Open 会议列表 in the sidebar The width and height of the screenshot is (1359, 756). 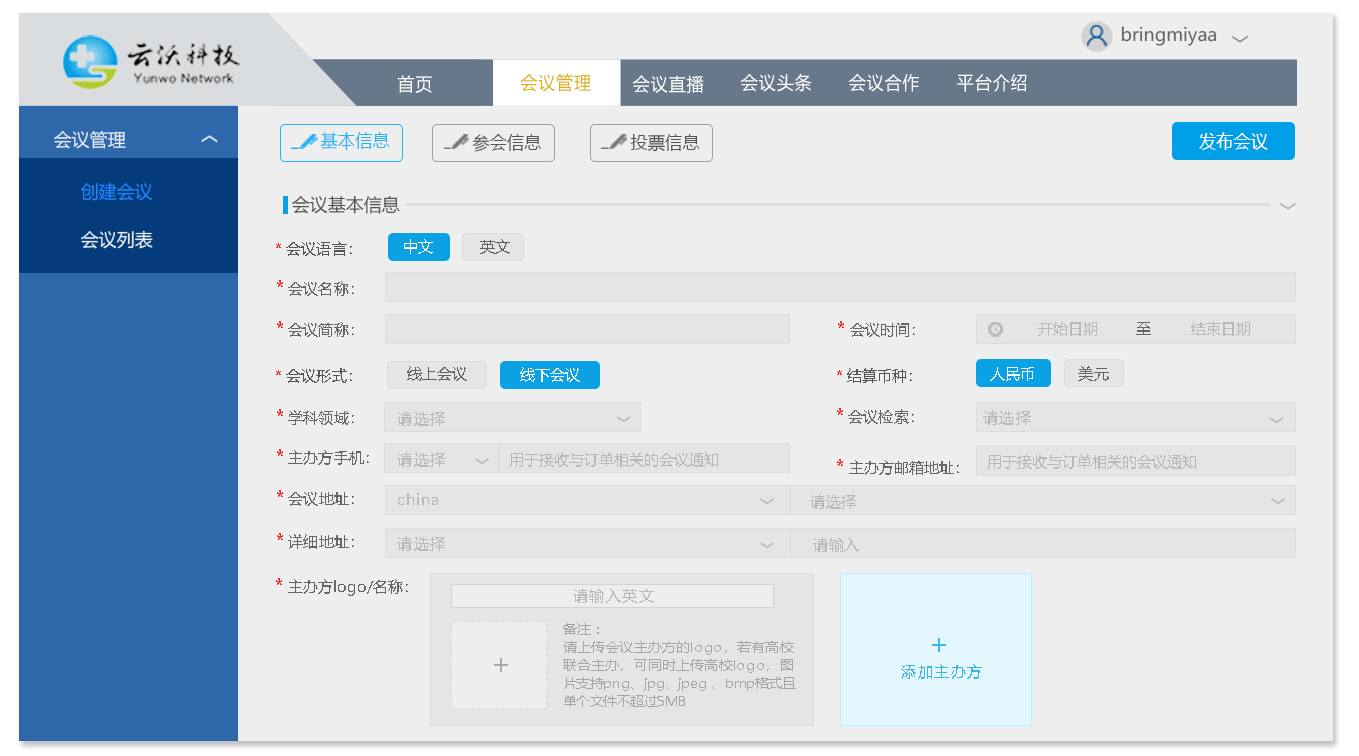(x=117, y=240)
